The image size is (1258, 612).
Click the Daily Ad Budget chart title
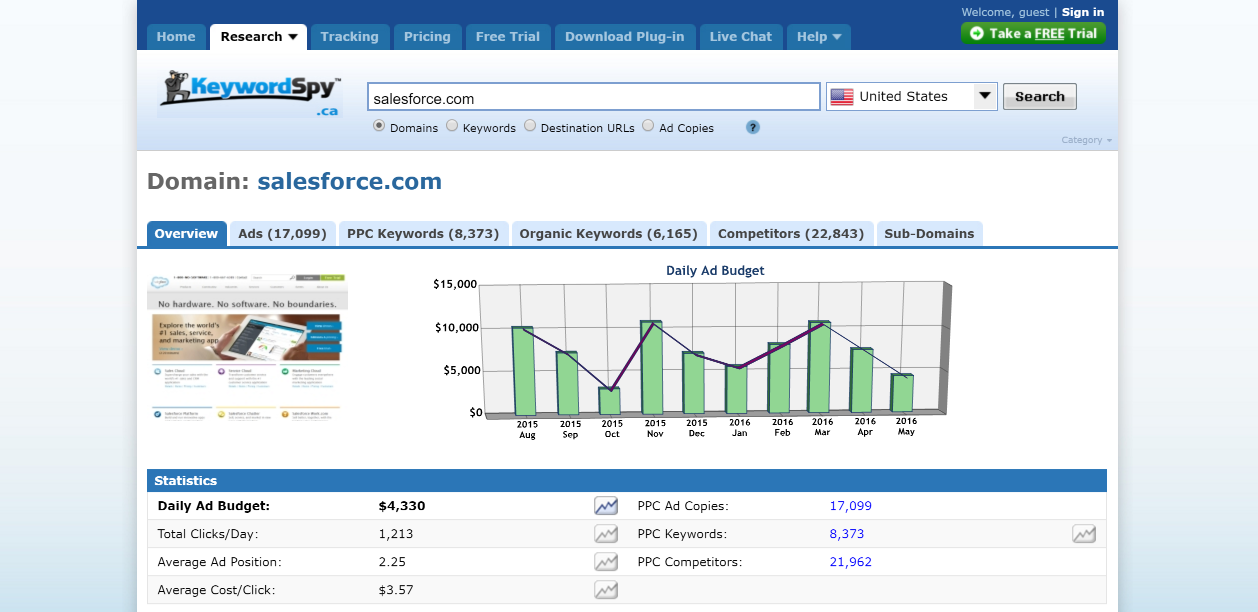coord(715,271)
